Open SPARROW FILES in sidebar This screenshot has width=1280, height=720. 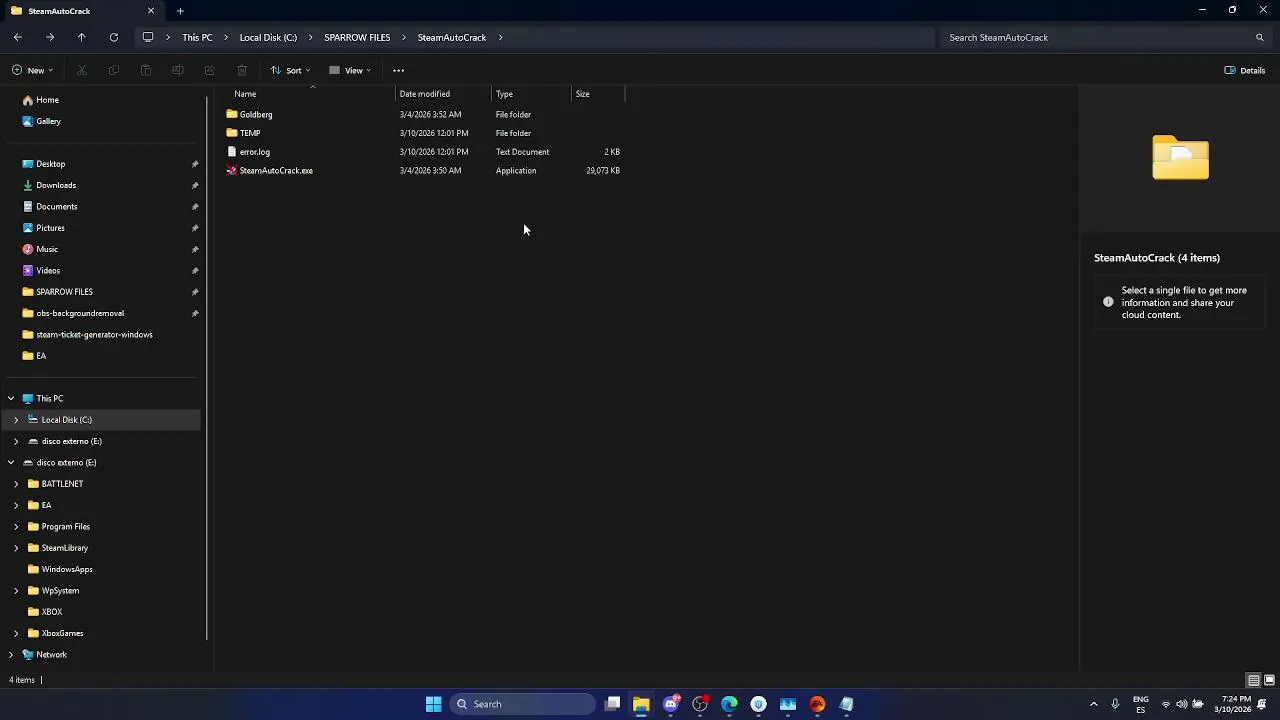(x=64, y=292)
